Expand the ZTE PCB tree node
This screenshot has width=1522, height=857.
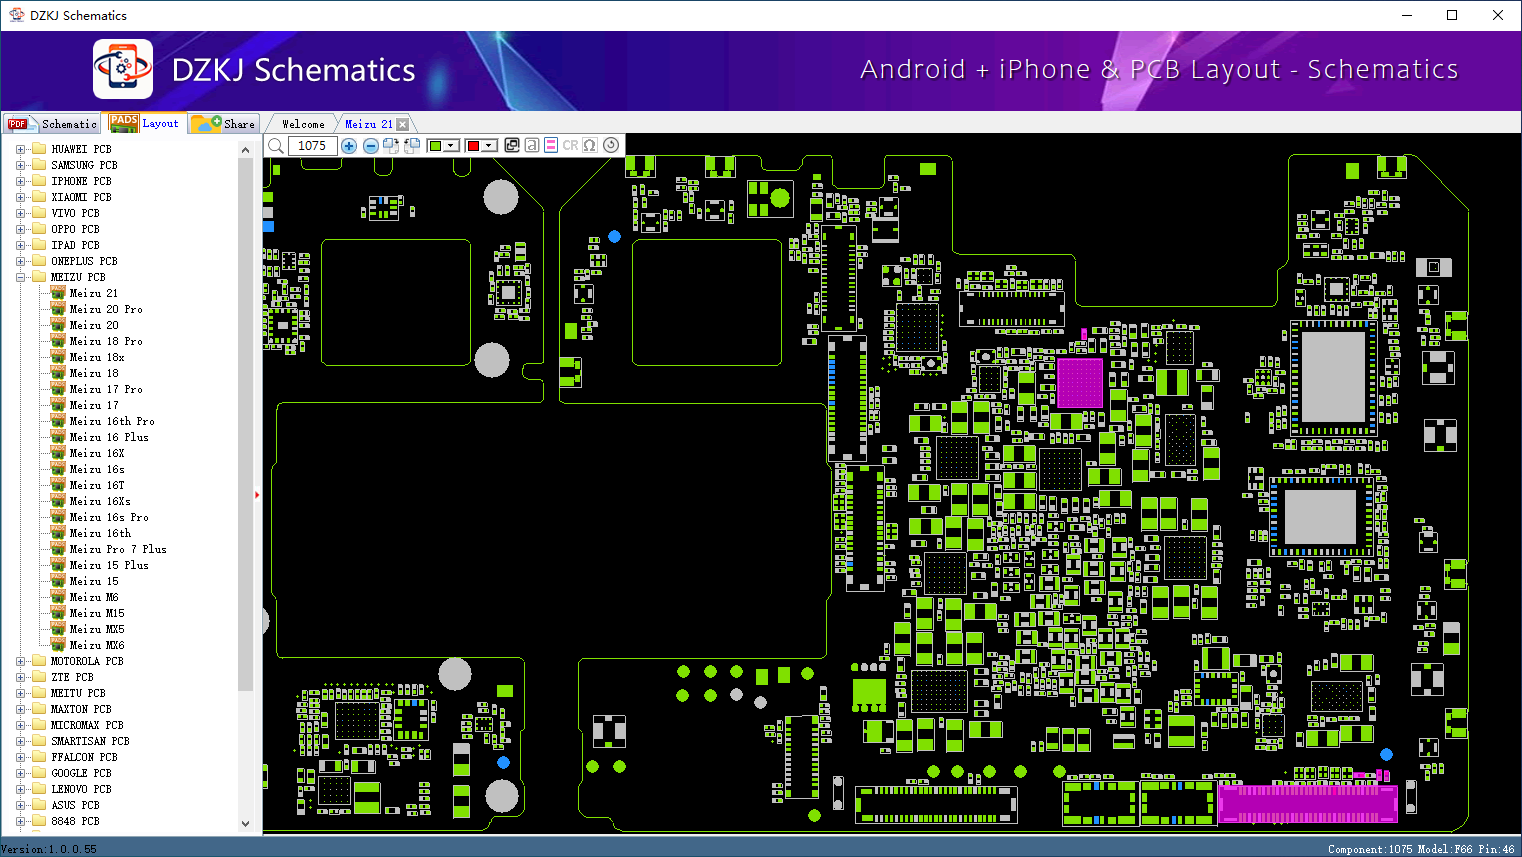coord(20,677)
